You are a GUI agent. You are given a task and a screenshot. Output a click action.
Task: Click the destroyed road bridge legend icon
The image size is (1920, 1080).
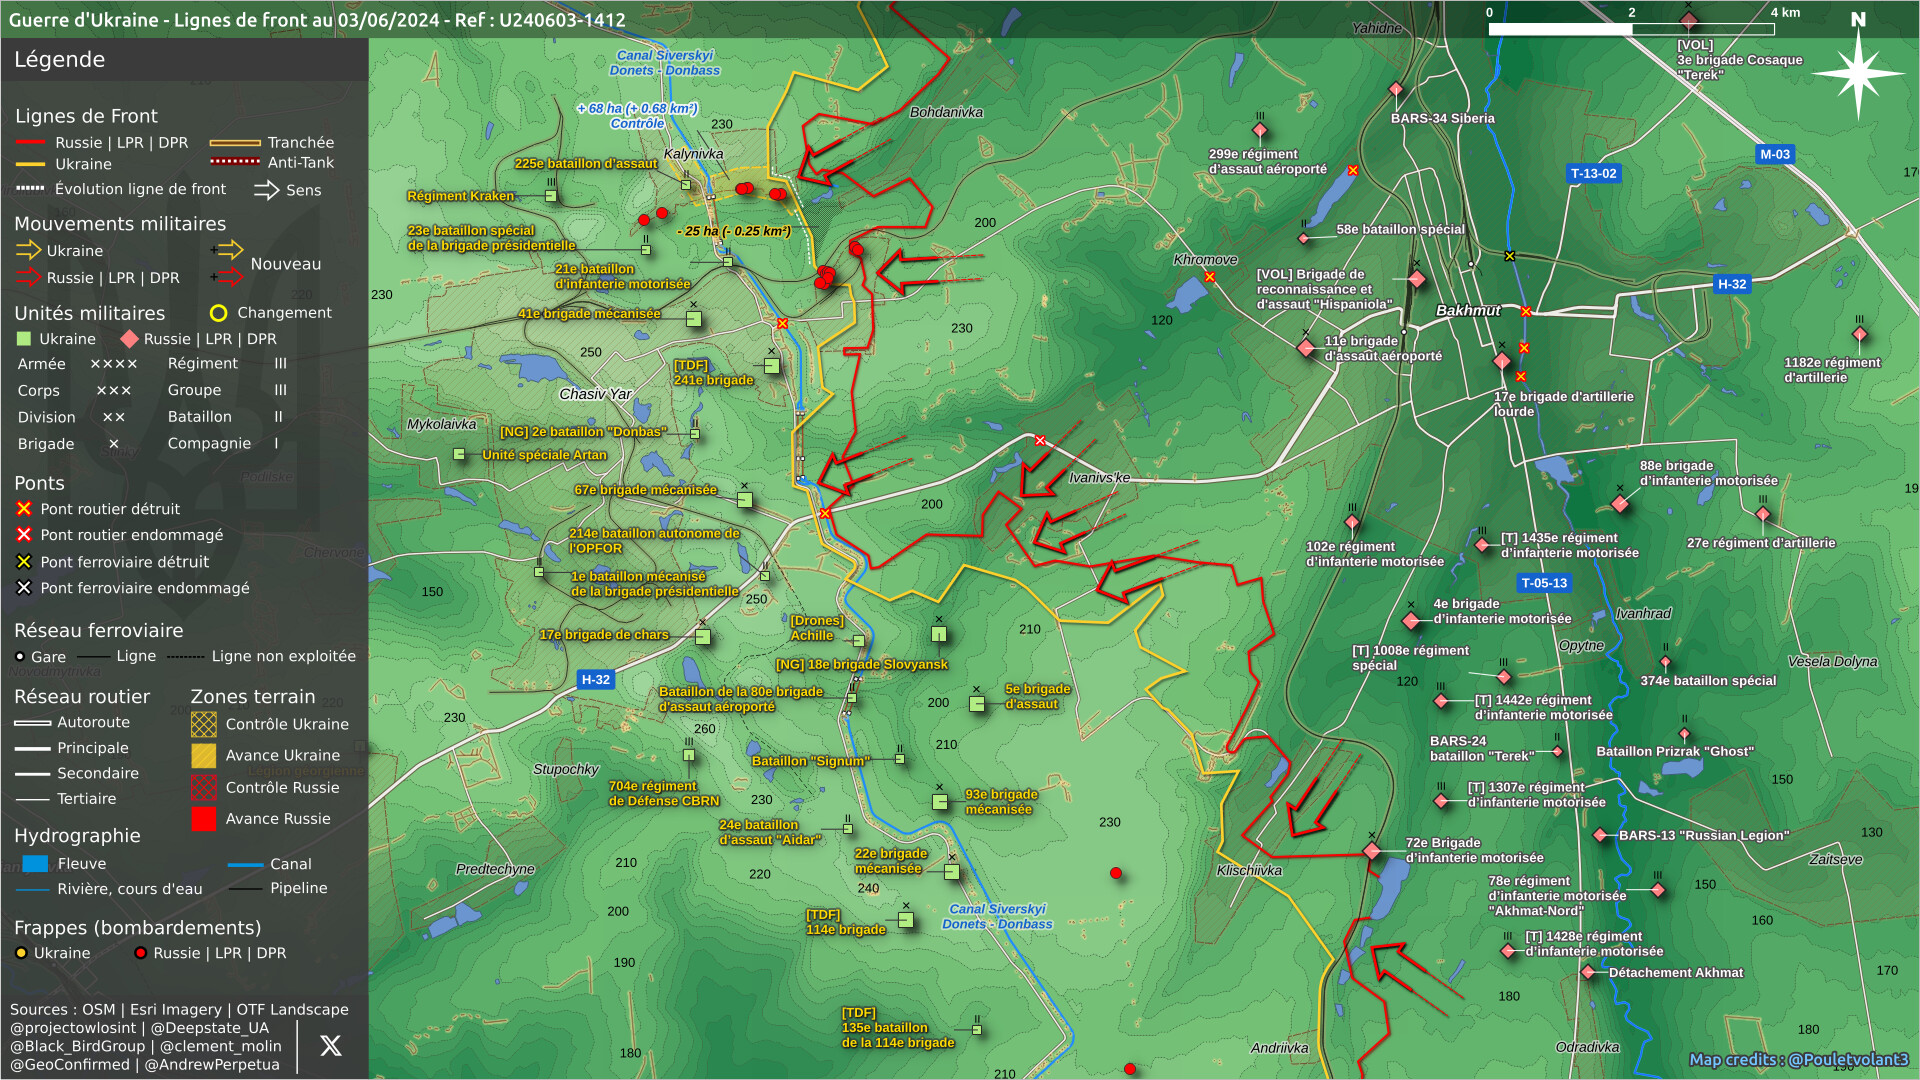24,509
